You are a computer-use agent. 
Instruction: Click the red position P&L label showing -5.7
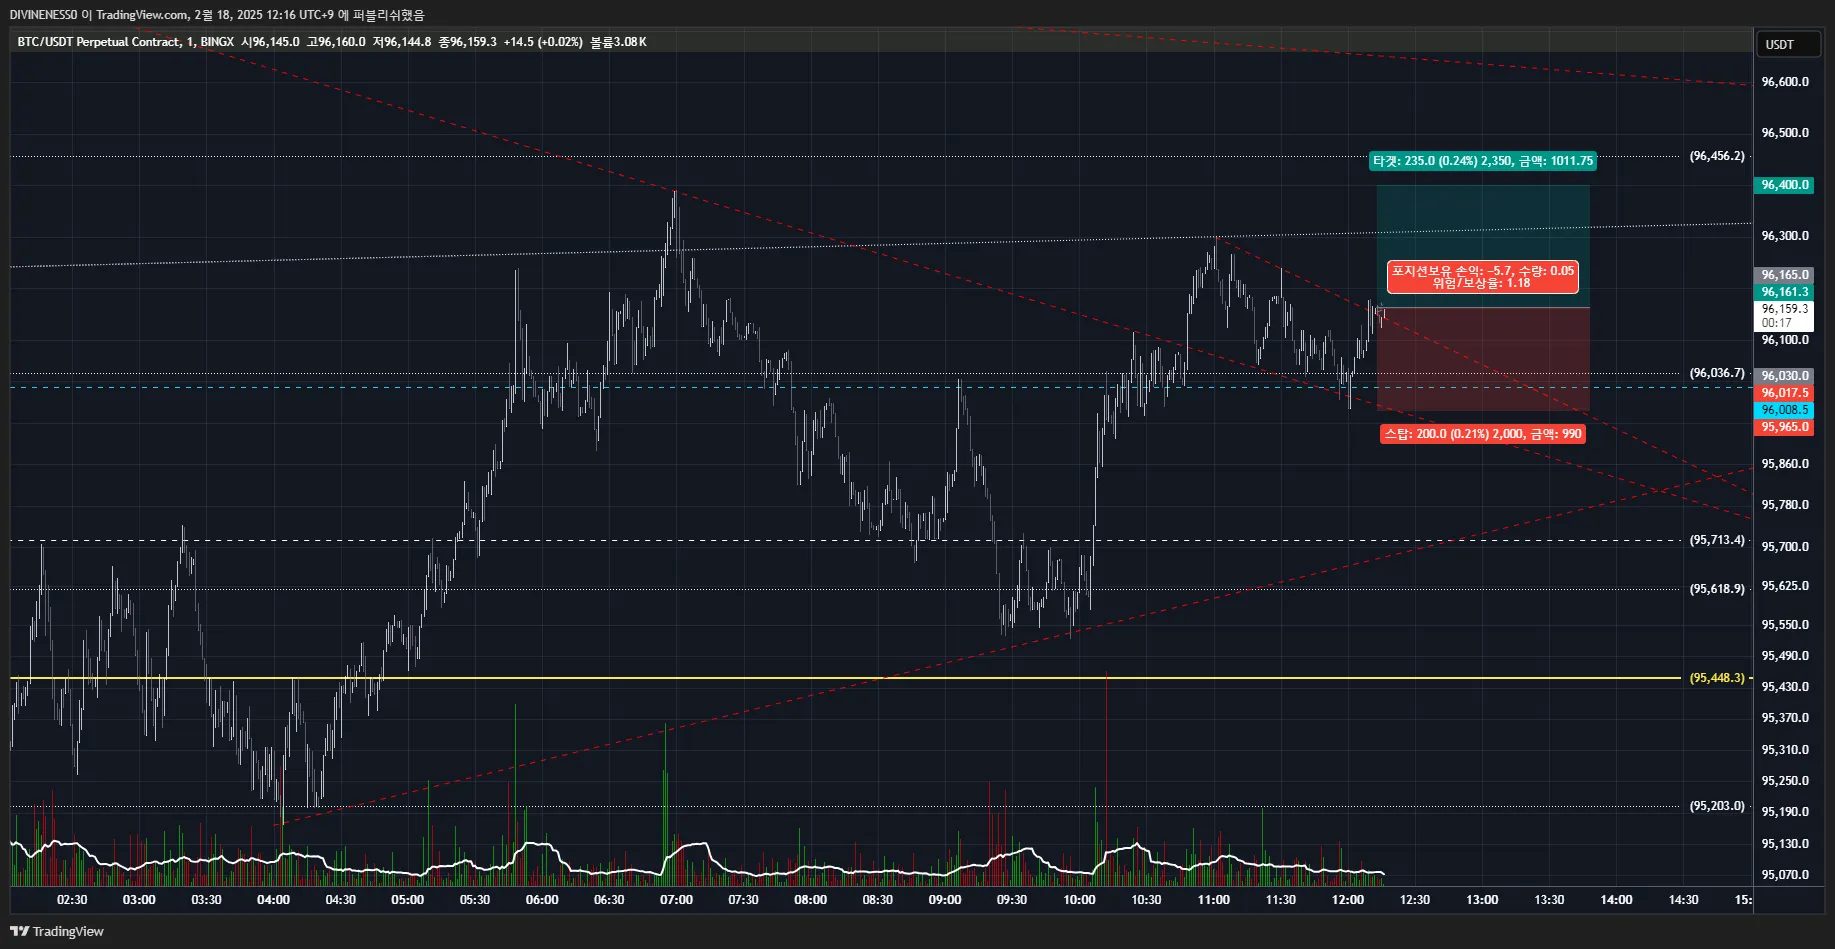pyautogui.click(x=1482, y=277)
